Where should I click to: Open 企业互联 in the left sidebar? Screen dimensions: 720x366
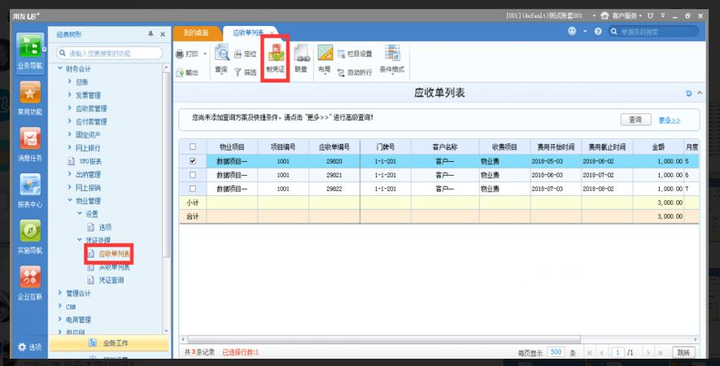click(x=30, y=283)
